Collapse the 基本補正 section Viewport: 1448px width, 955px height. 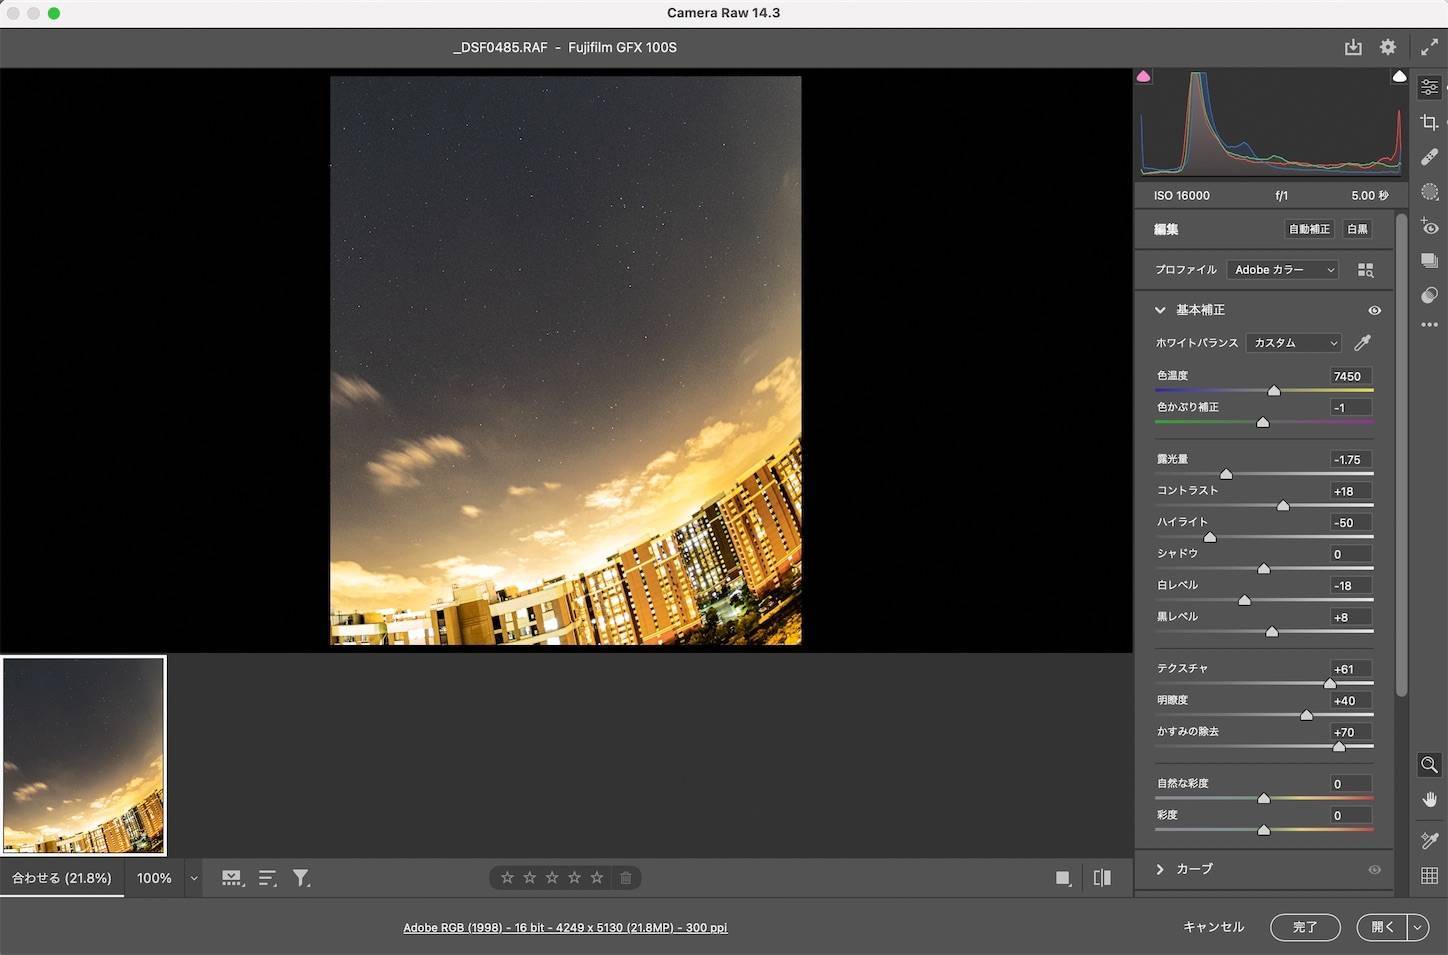pyautogui.click(x=1160, y=310)
